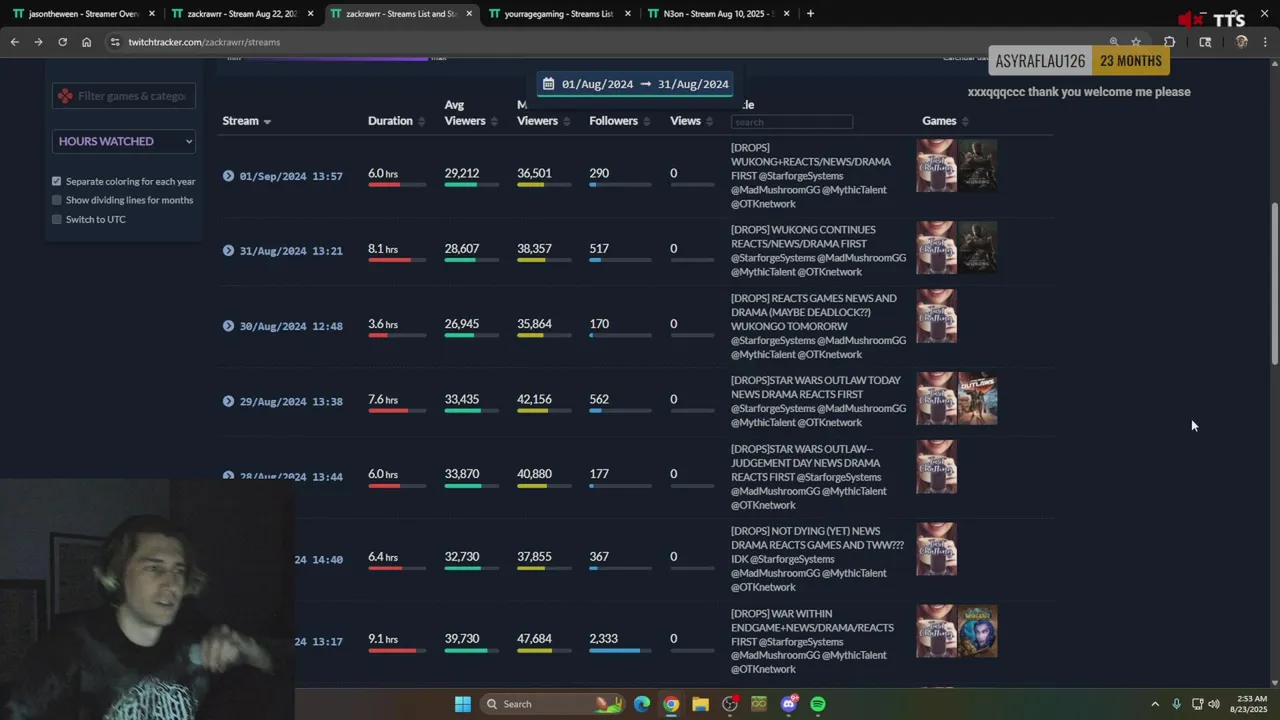The height and width of the screenshot is (720, 1280).
Task: Sort table by Games column
Action: 945,121
